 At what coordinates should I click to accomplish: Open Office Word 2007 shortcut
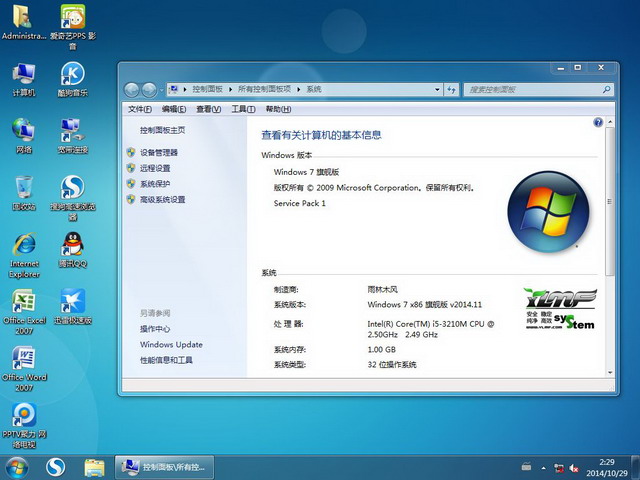(x=24, y=369)
